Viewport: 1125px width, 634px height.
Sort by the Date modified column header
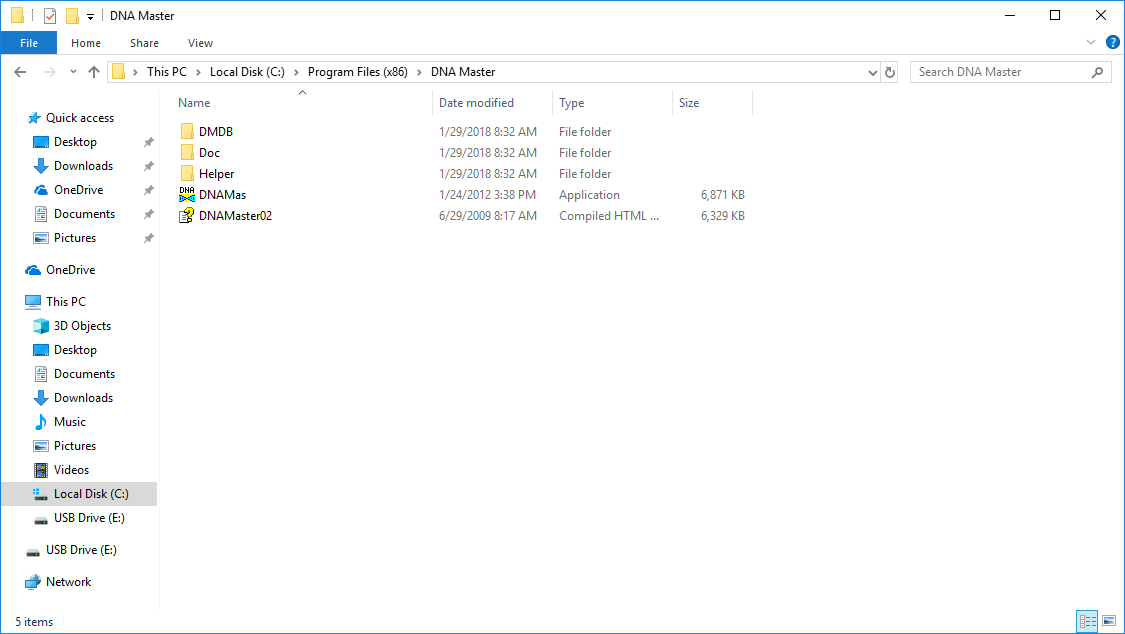click(x=492, y=103)
